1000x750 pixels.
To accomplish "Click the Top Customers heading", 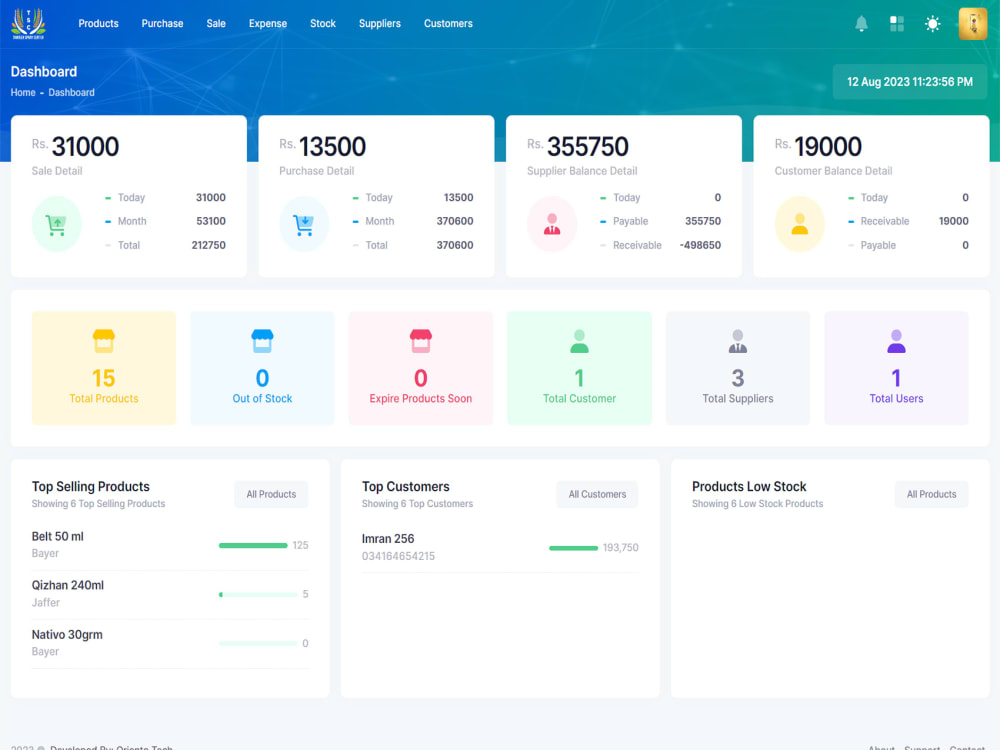I will (406, 487).
